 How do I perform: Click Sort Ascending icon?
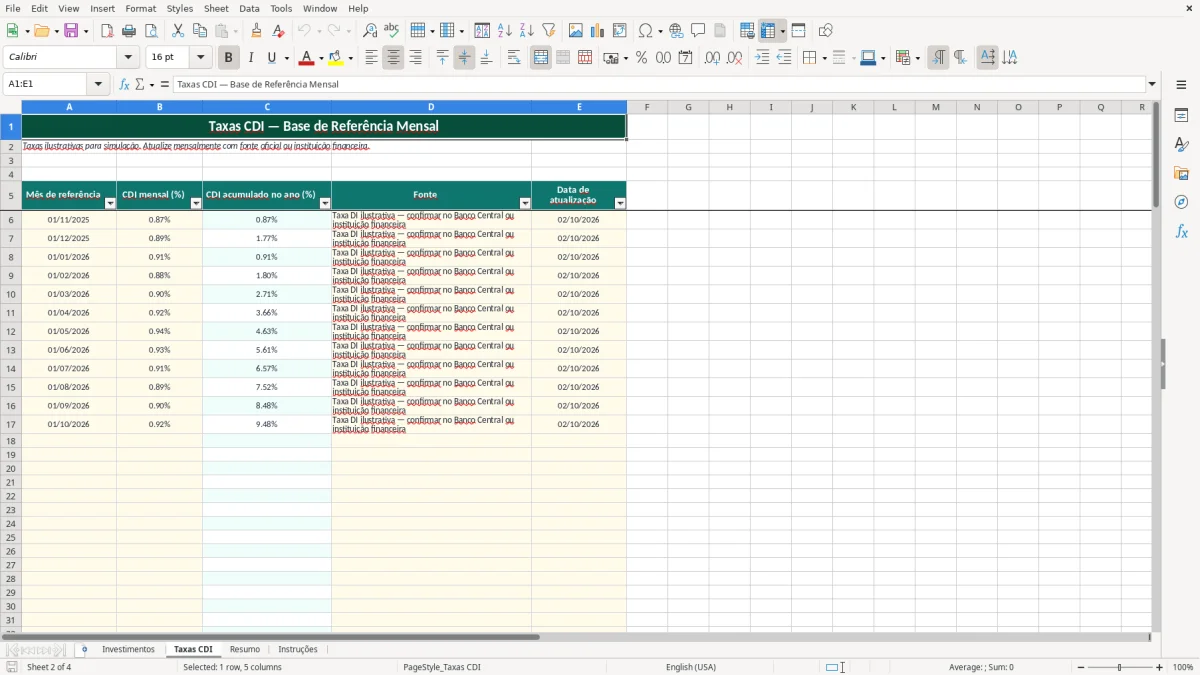[x=505, y=31]
